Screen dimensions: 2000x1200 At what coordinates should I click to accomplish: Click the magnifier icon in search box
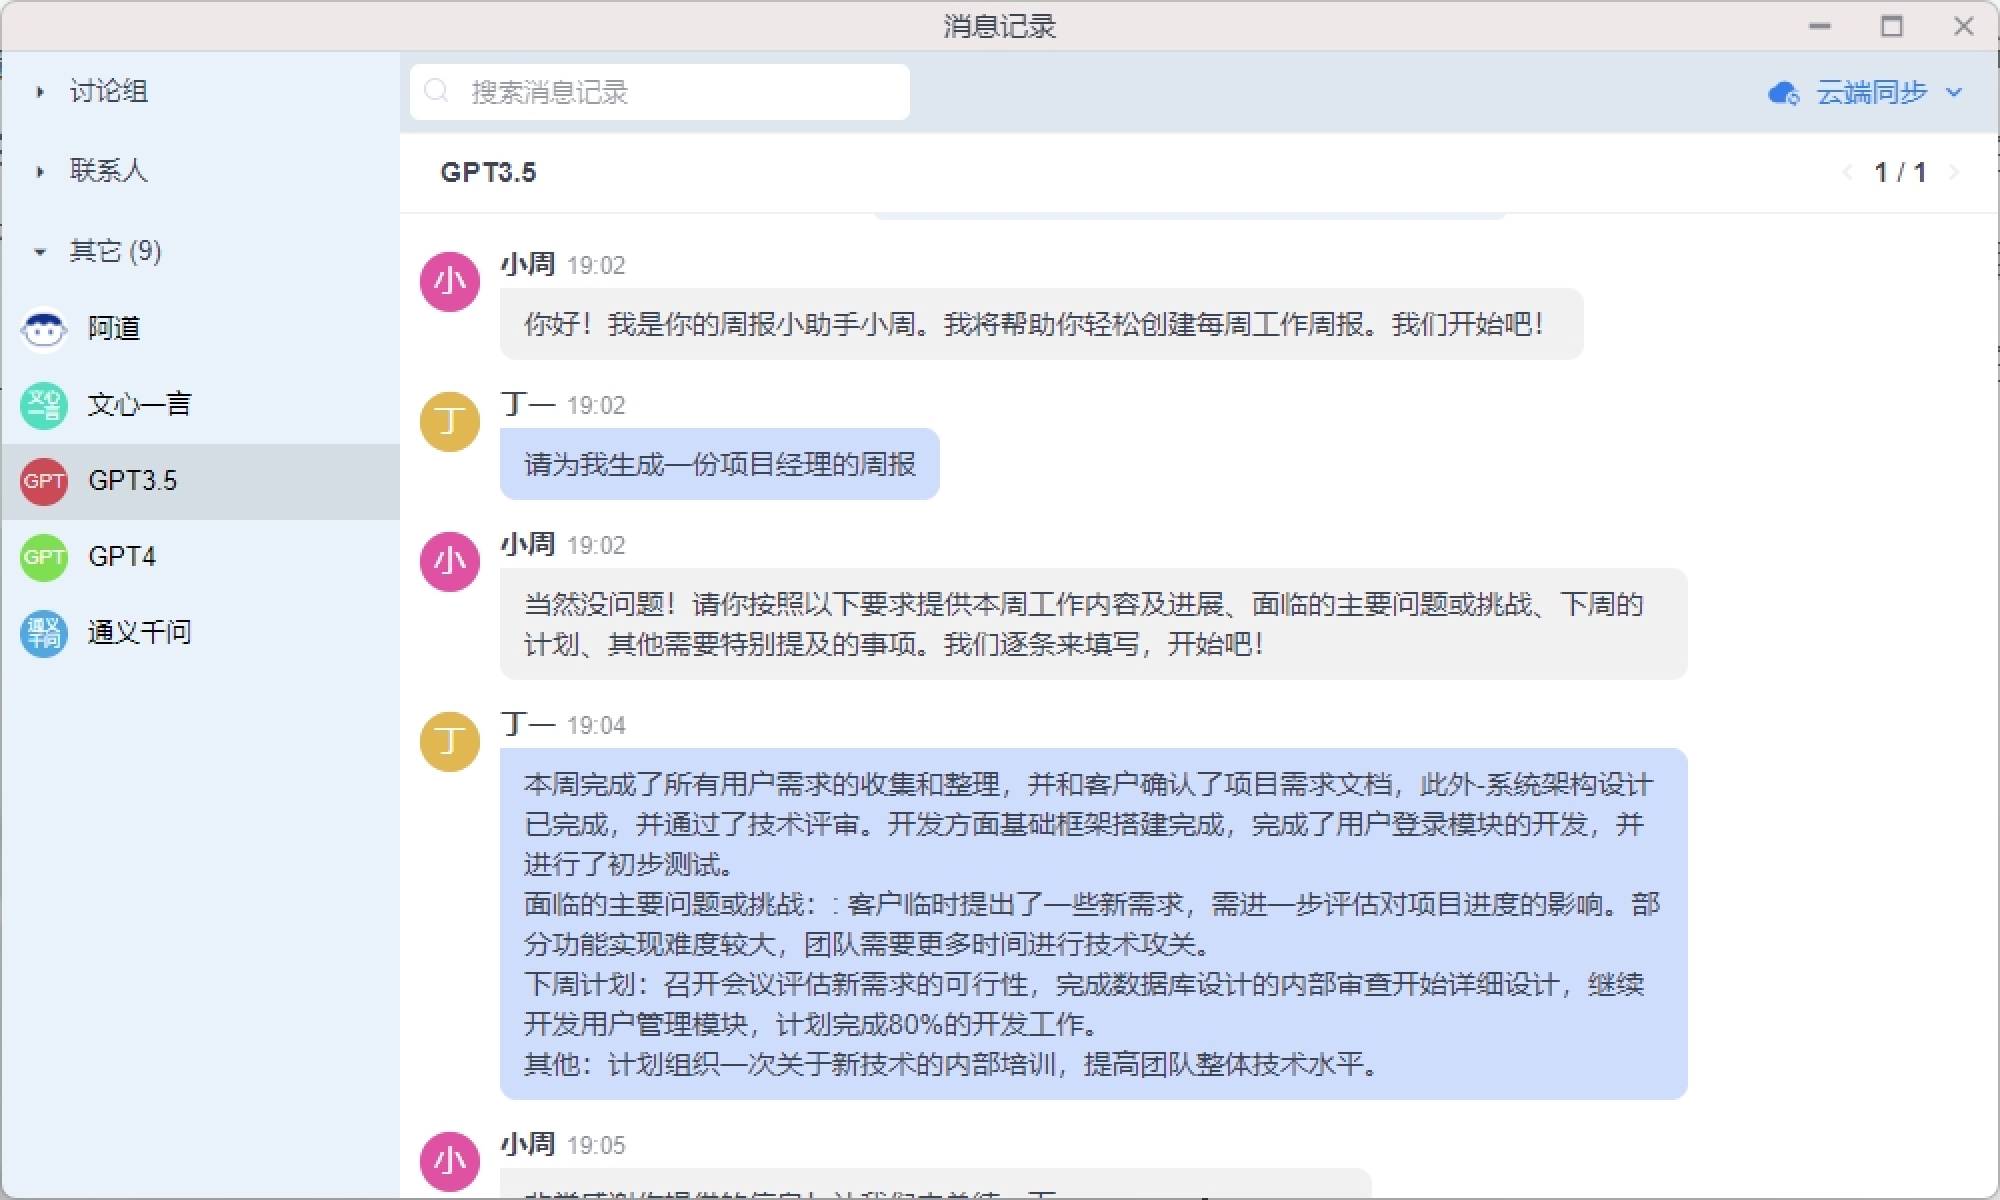[x=437, y=92]
